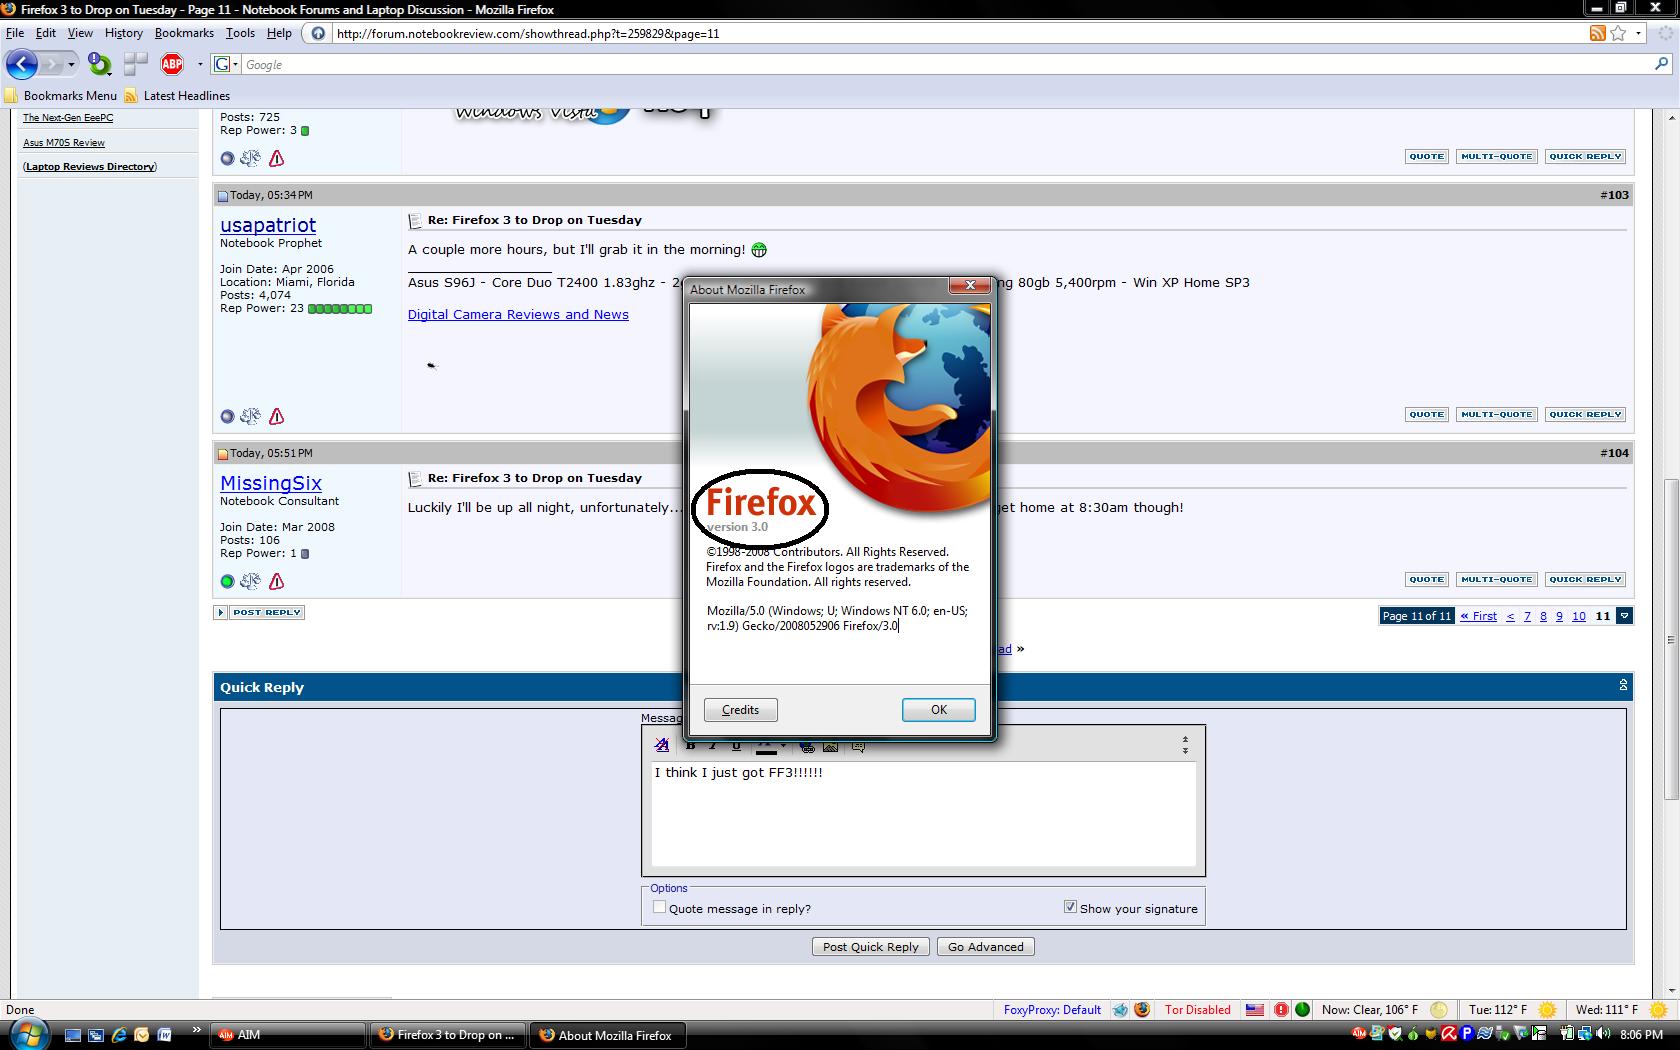This screenshot has height=1050, width=1680.
Task: Click the US flag icon in status bar
Action: 1254,1010
